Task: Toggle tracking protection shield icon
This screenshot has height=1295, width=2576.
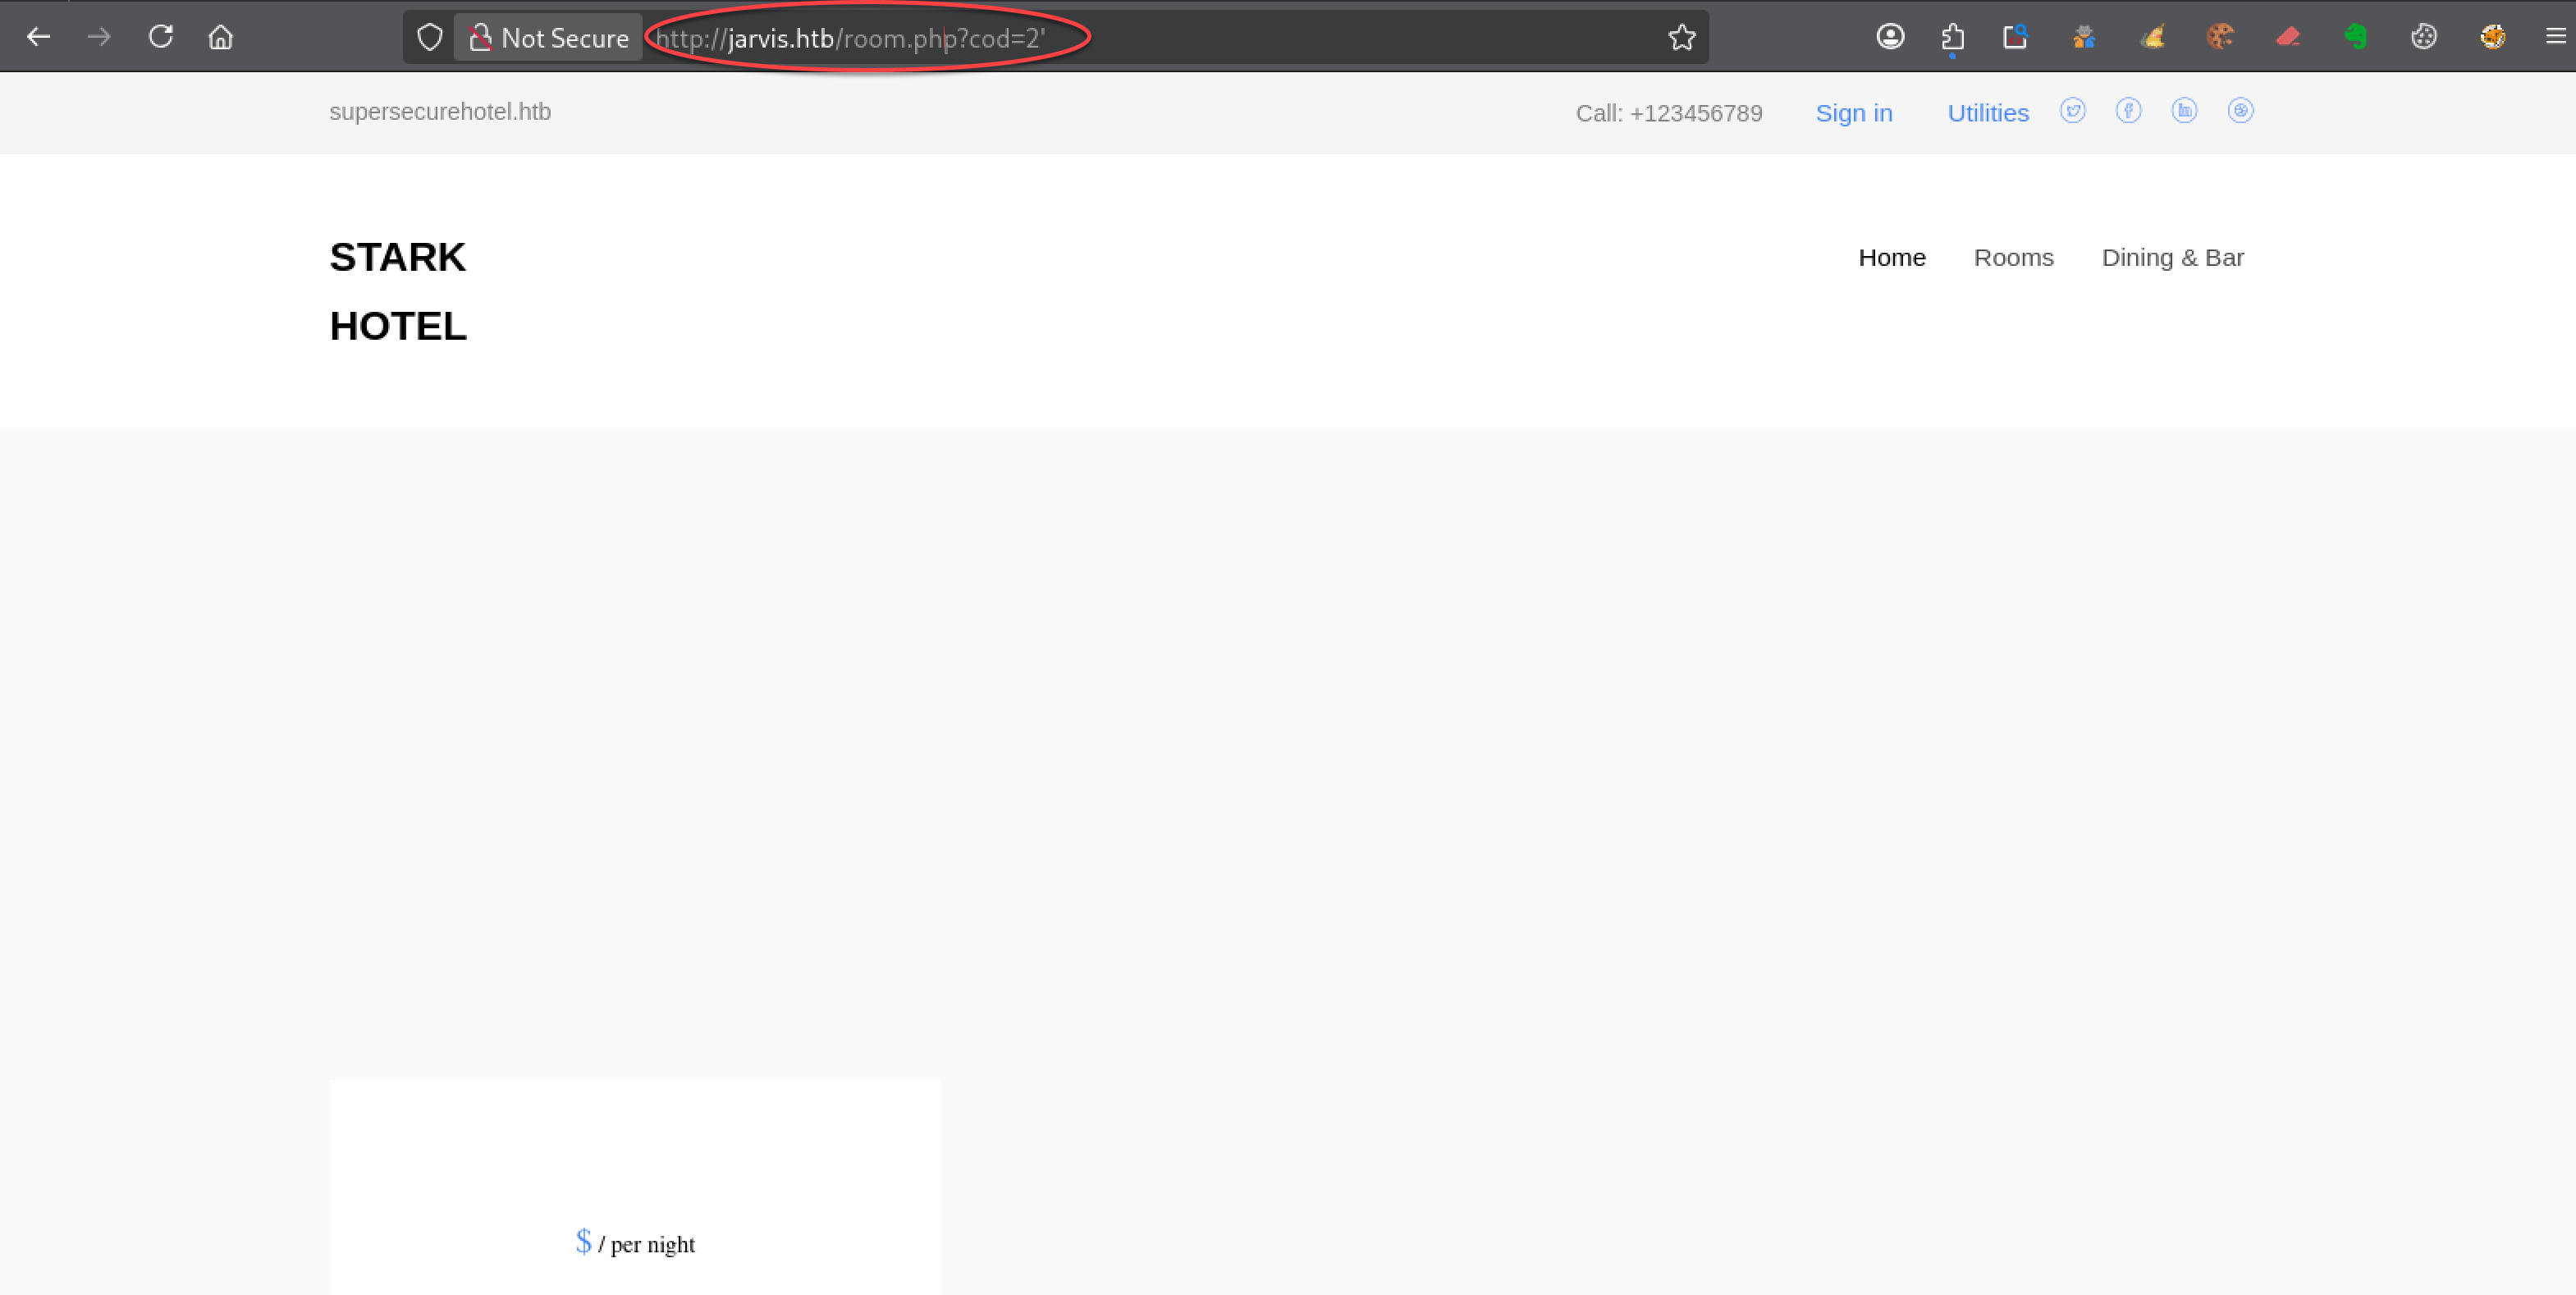Action: tap(430, 37)
